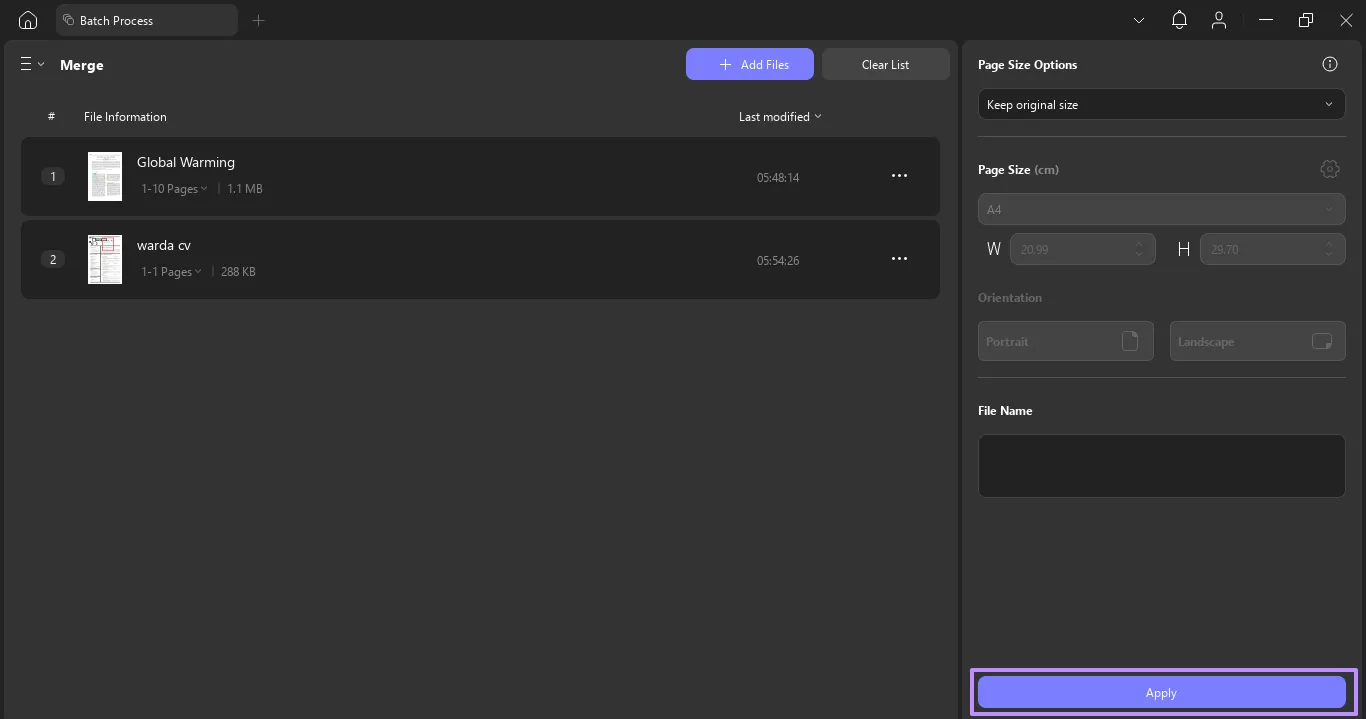Open the user account profile icon
This screenshot has height=719, width=1366.
pos(1218,20)
